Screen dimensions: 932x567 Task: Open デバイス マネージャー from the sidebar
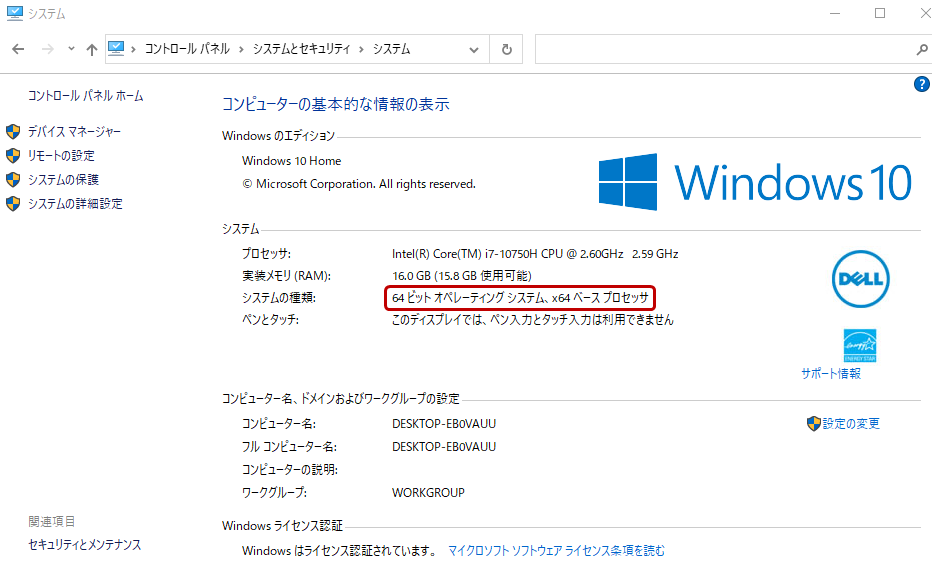click(74, 131)
